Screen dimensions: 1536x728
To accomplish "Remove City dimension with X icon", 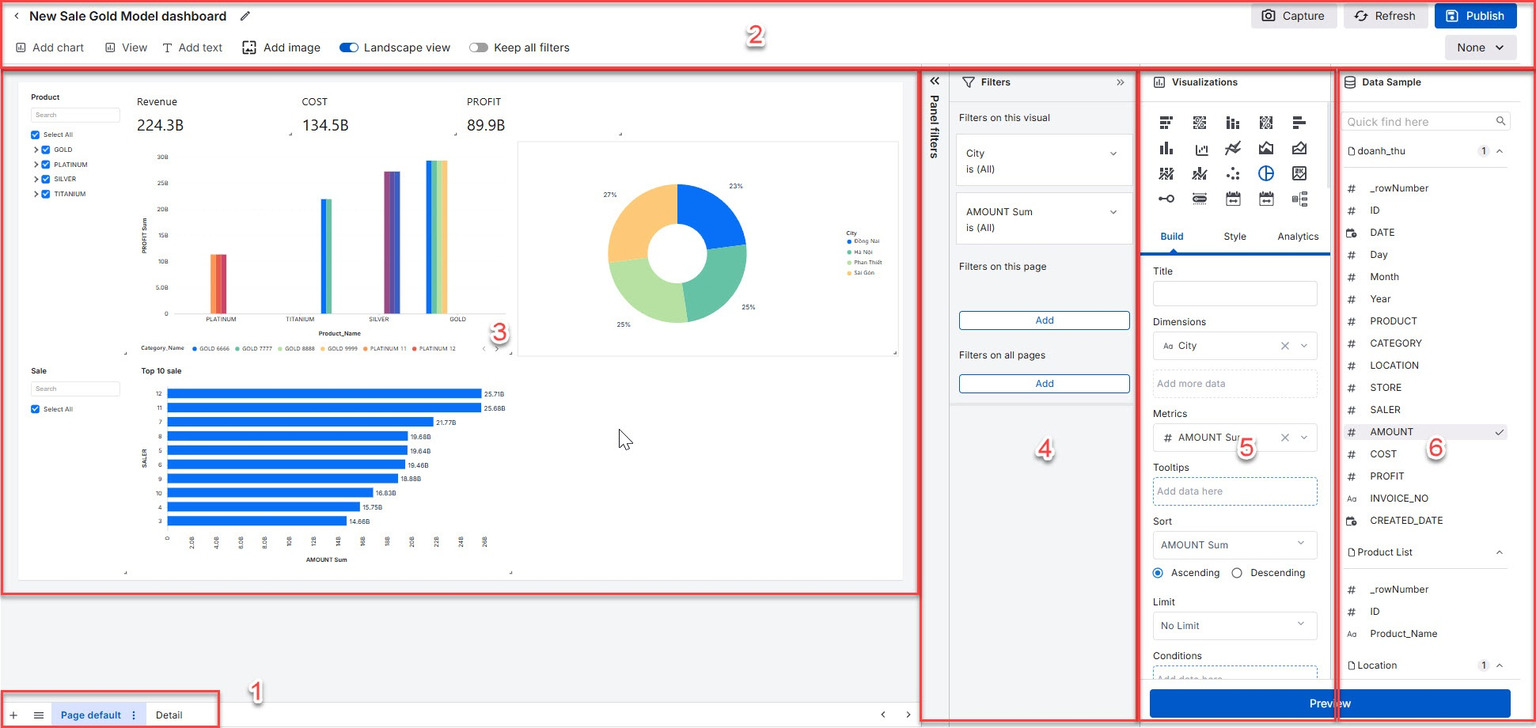I will tap(1285, 346).
